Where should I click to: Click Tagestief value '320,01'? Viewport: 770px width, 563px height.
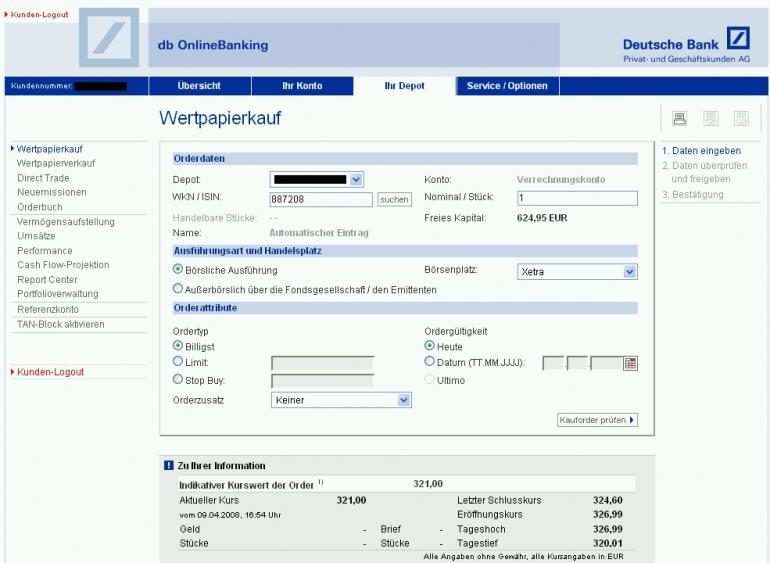(607, 543)
